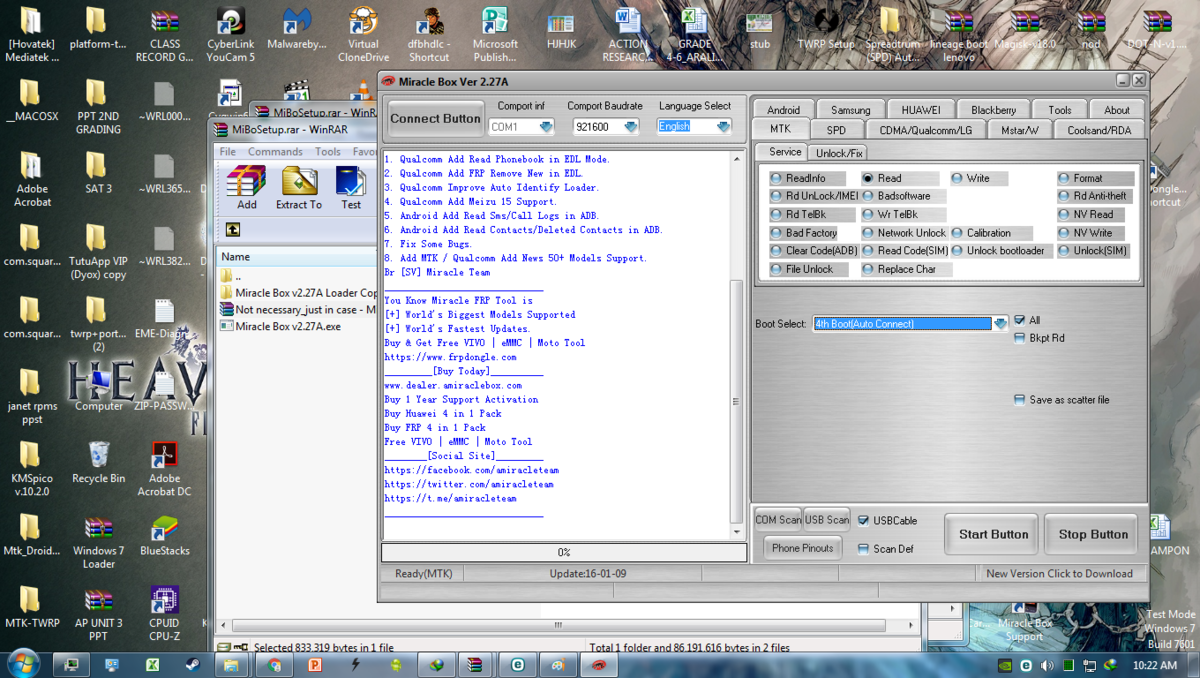Click New Version Click to Download

point(1059,574)
